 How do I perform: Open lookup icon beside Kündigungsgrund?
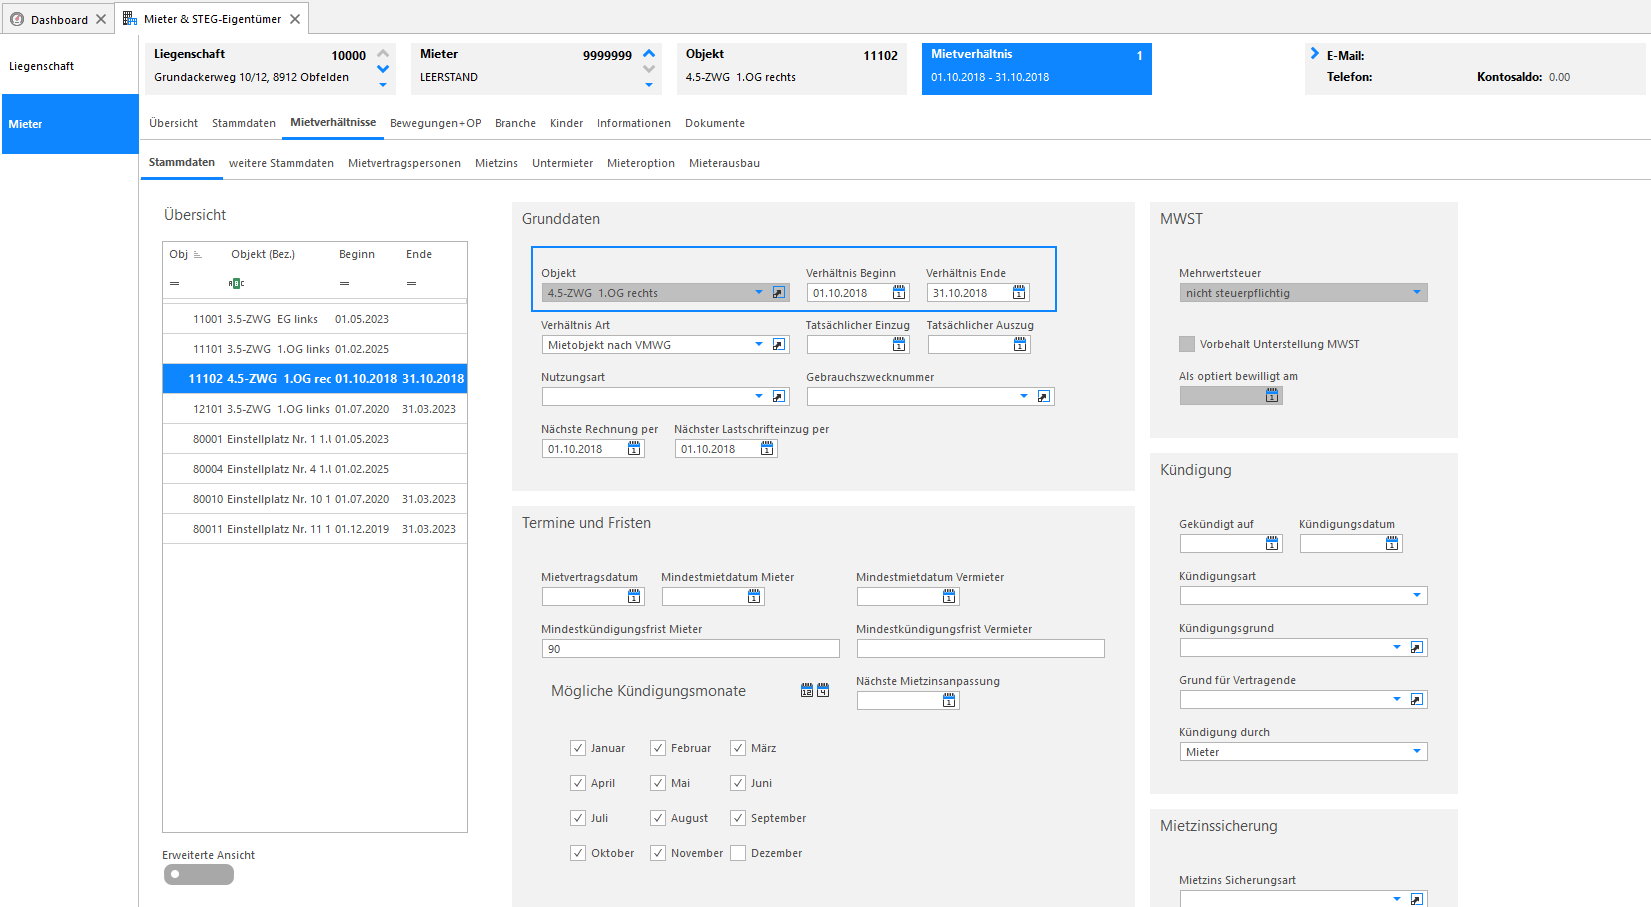[x=1417, y=648]
